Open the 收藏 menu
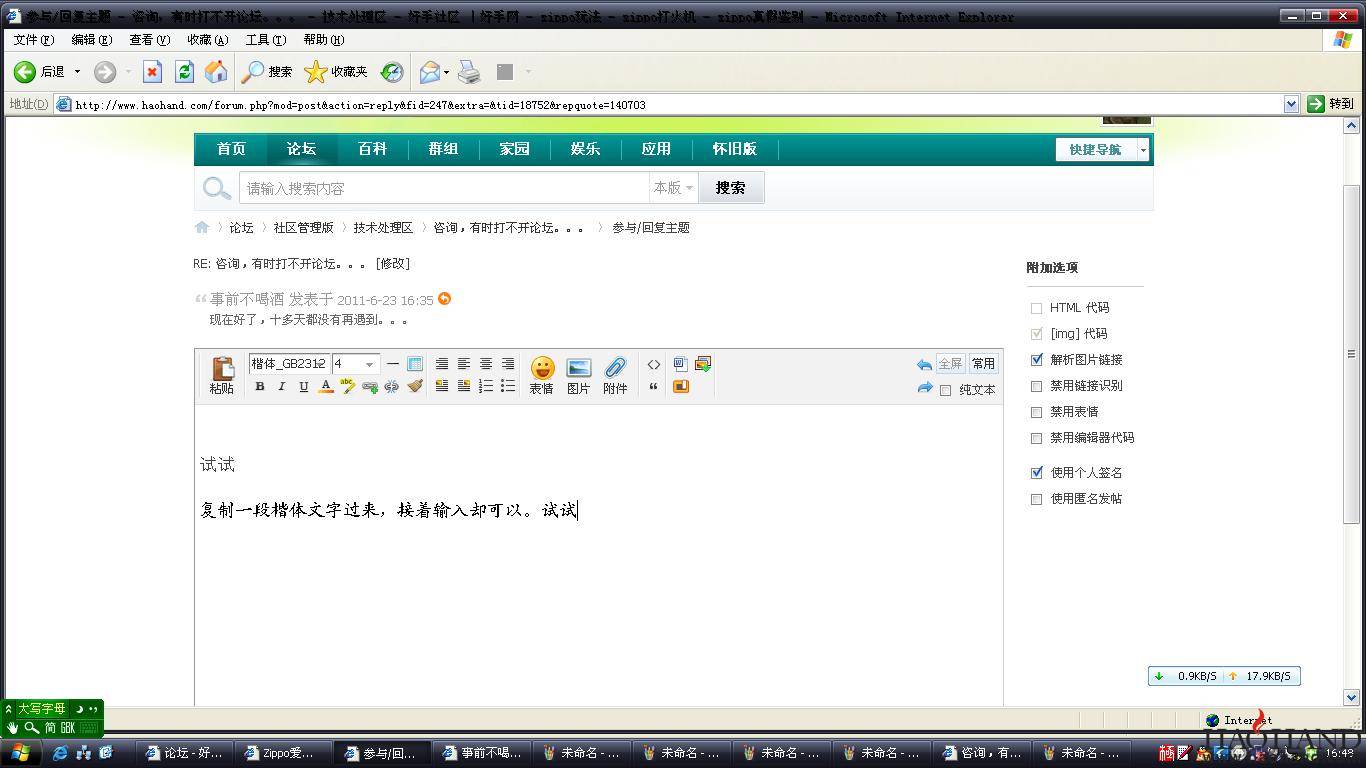 pyautogui.click(x=207, y=40)
